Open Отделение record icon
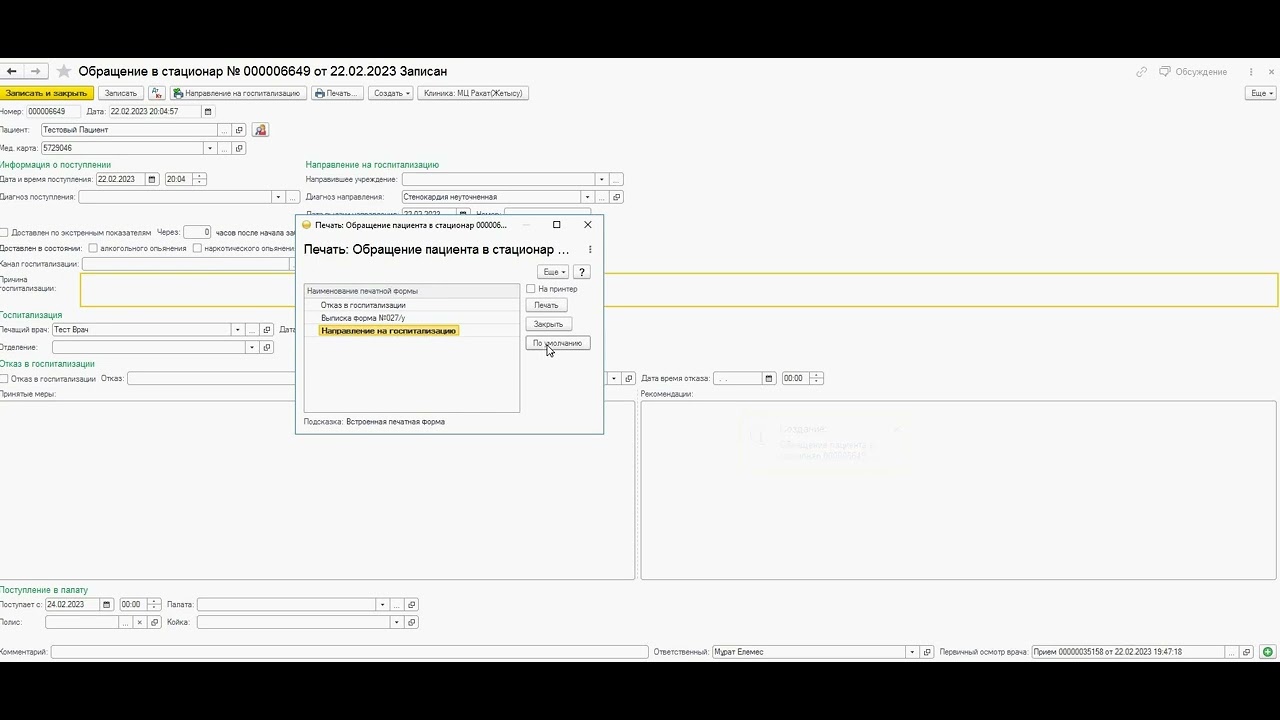 tap(266, 348)
